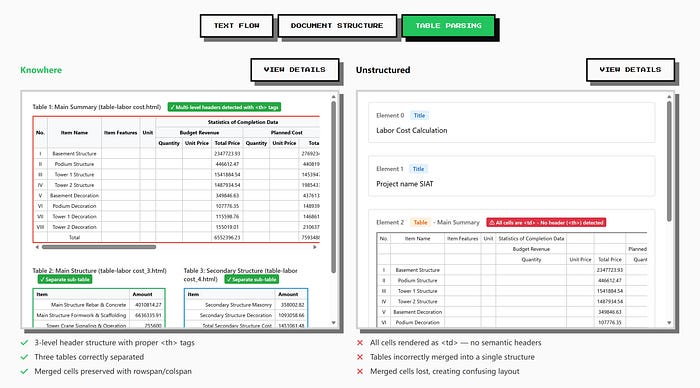Click the scroll-down arrow in the Knowhere panel
This screenshot has width=700, height=388.
pos(333,322)
